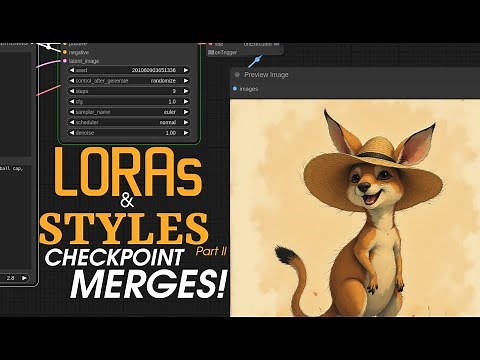Screen dimensions: 480x360
Task: Click the left arrow of the seed field
Action: [71, 70]
